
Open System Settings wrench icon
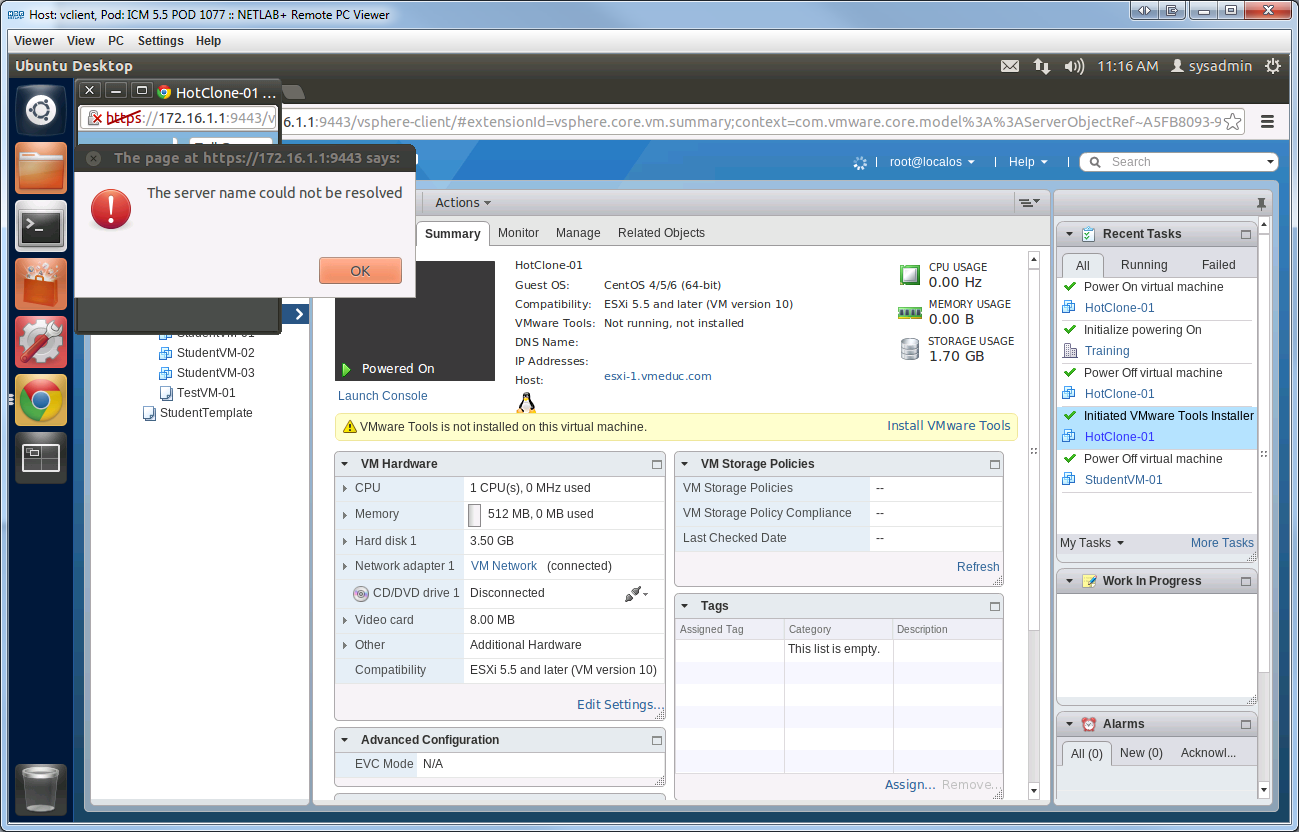(41, 342)
